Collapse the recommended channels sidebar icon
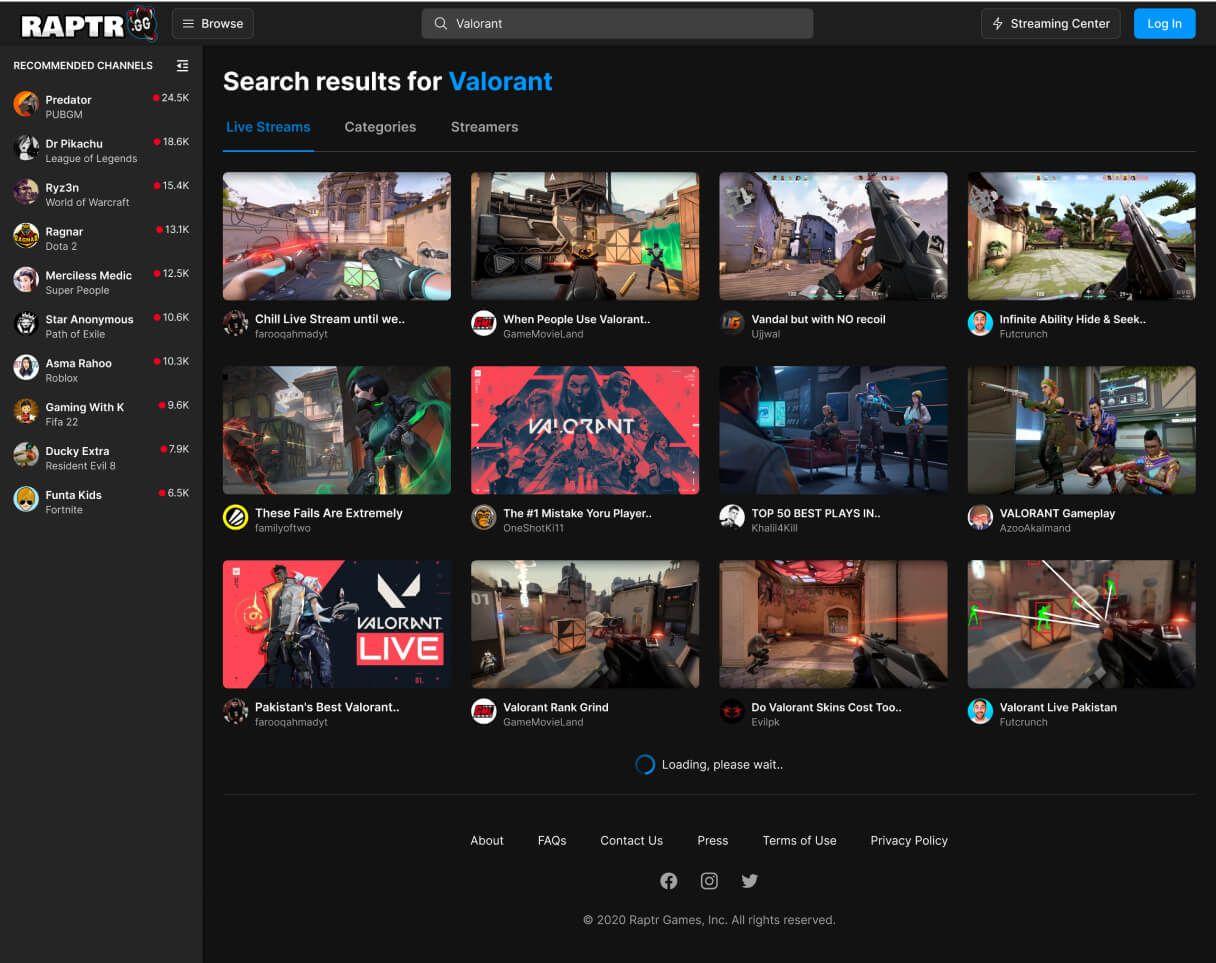1216x963 pixels. tap(182, 66)
